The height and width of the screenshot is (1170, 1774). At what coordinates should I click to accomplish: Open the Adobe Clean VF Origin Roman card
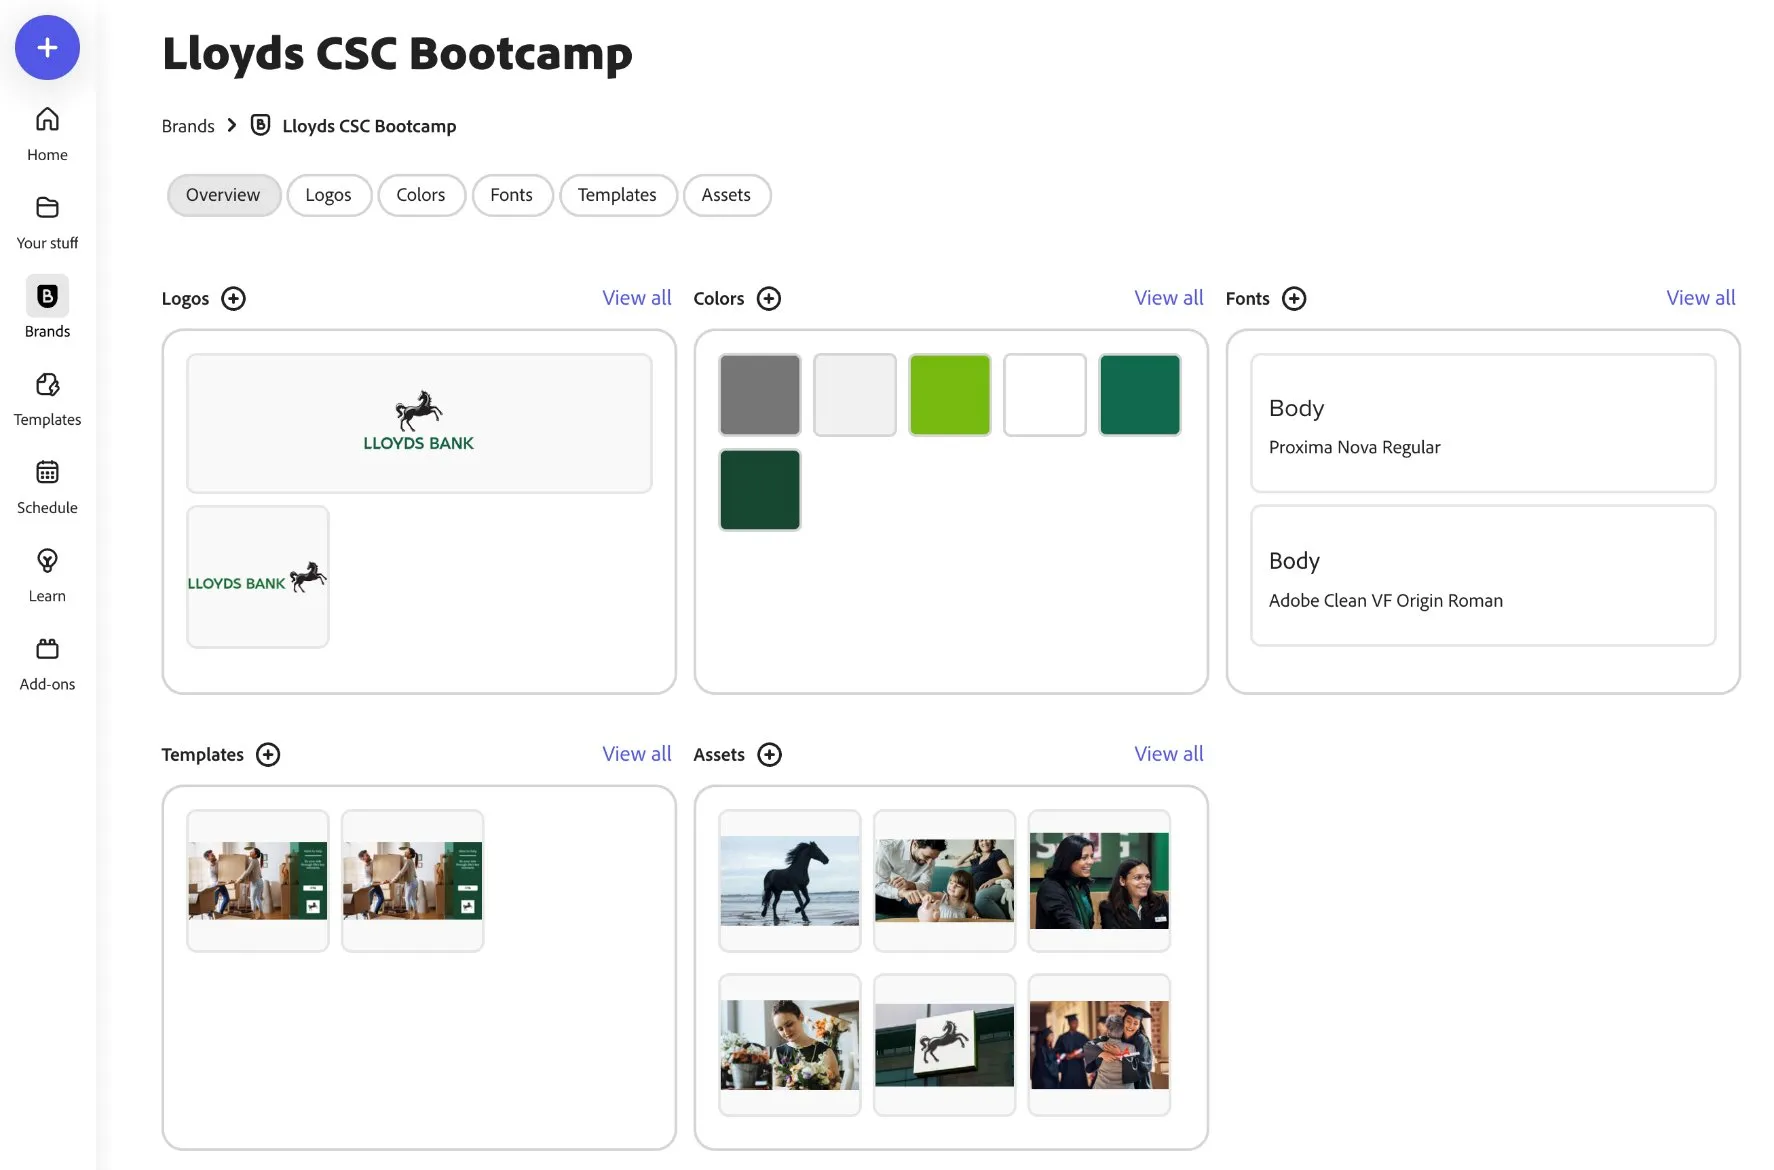[x=1483, y=576]
